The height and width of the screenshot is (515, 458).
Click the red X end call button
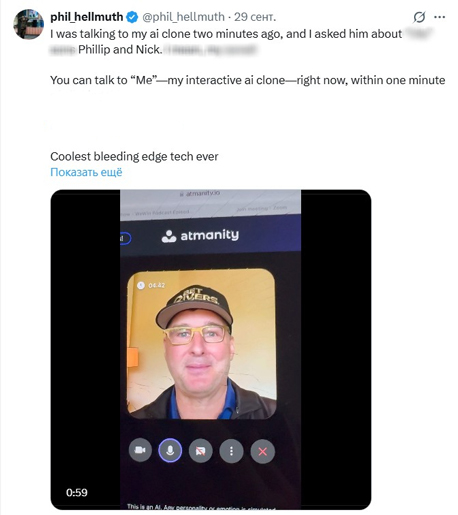coord(263,452)
